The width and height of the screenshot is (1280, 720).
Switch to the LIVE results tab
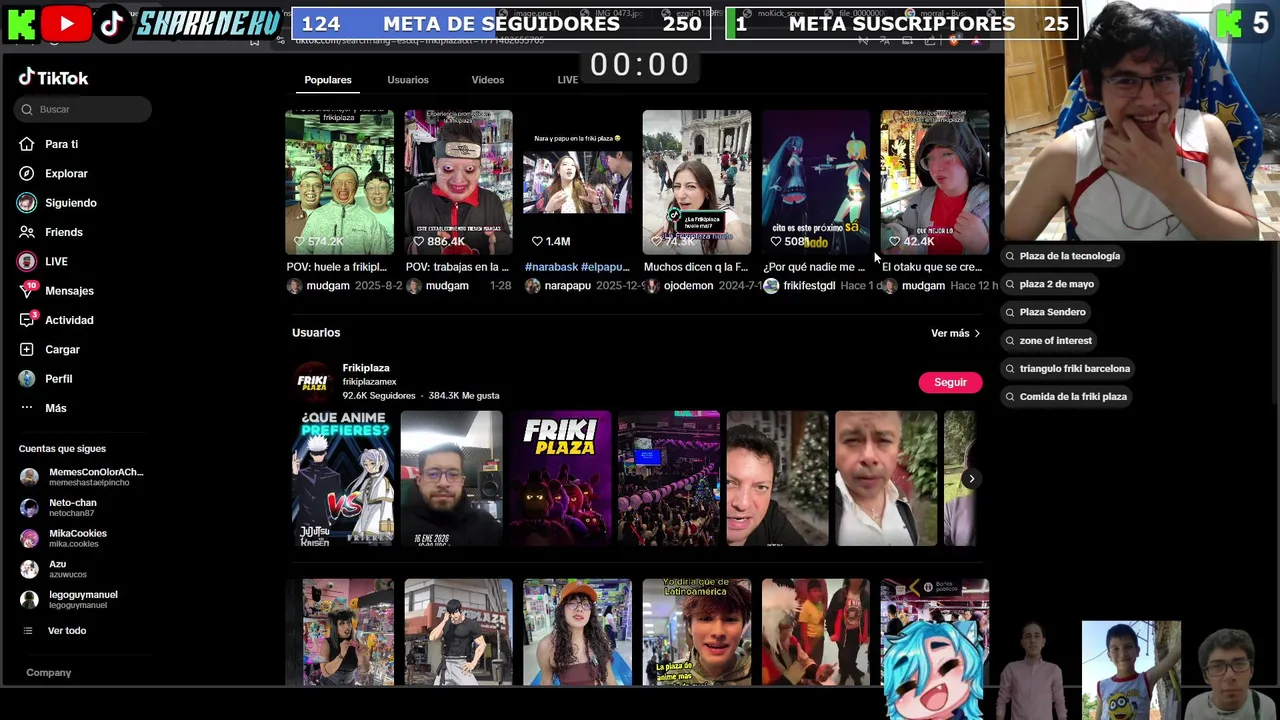click(568, 80)
